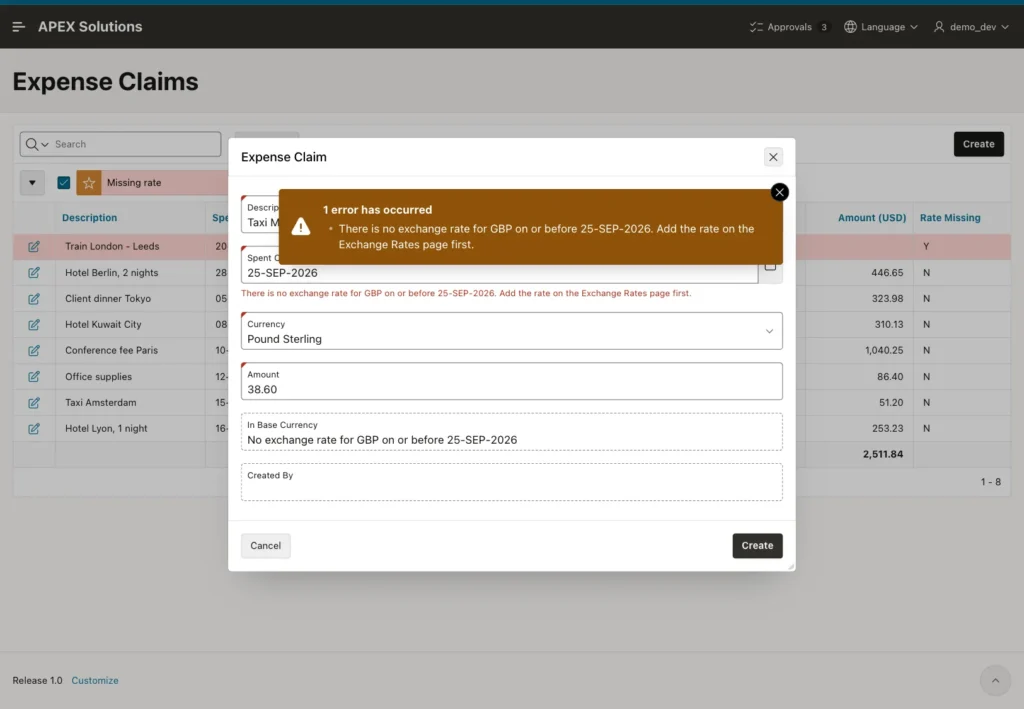Open the Currency dropdown
Screen dimensions: 1024x709
pyautogui.click(x=511, y=331)
